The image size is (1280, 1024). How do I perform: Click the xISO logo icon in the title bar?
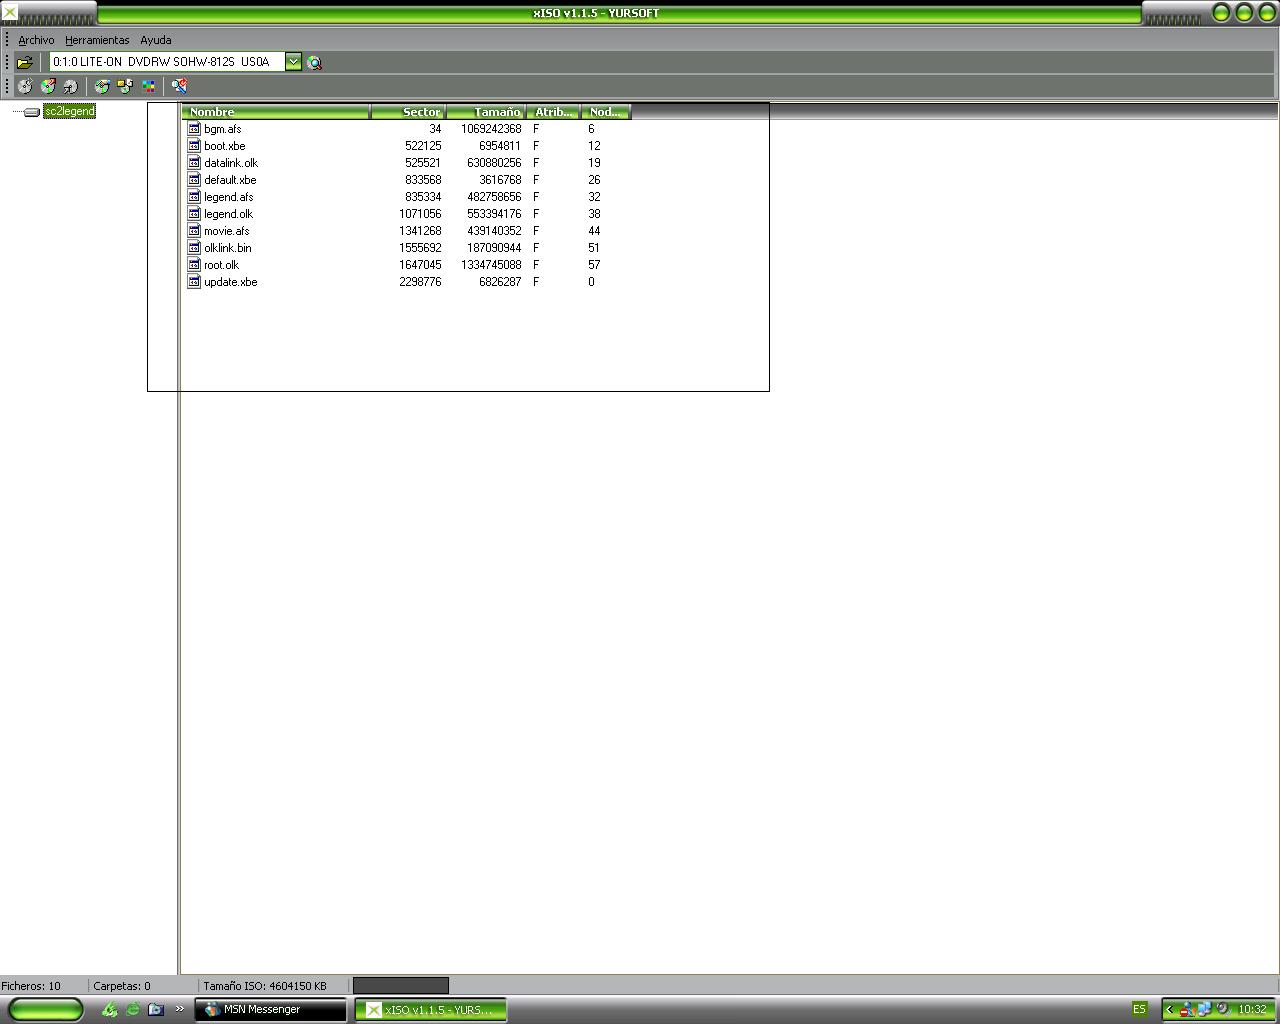pyautogui.click(x=9, y=12)
